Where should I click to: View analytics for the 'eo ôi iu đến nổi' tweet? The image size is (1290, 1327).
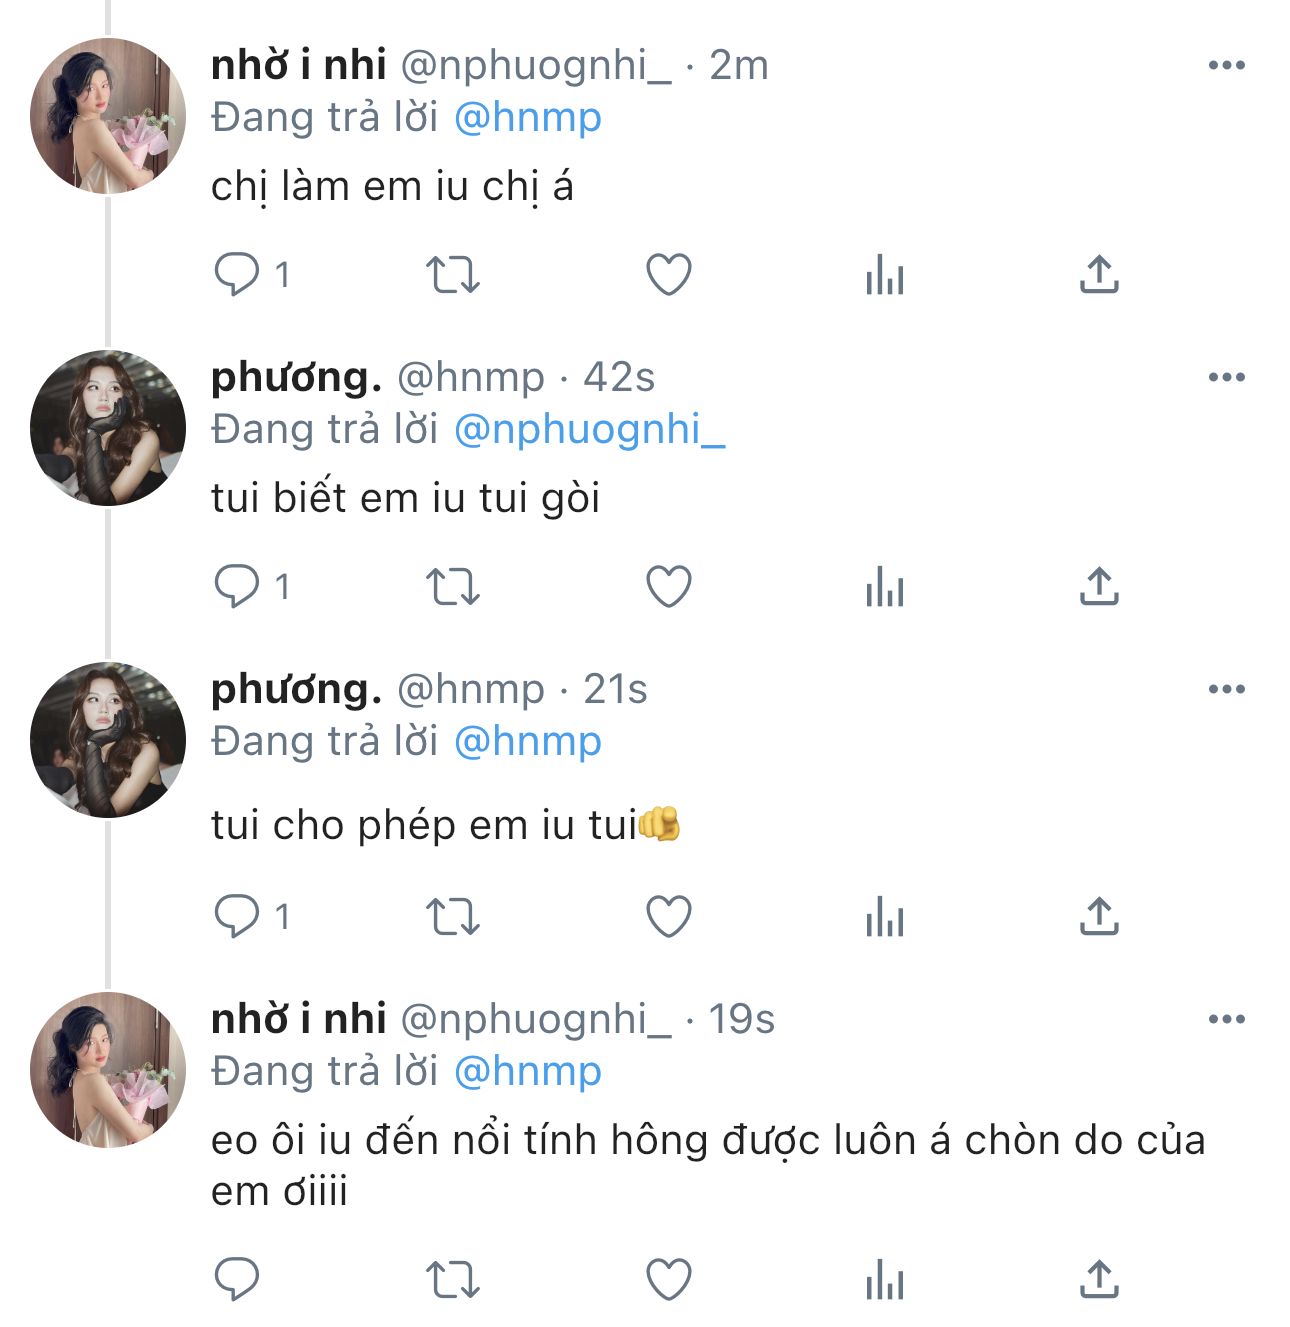885,1278
